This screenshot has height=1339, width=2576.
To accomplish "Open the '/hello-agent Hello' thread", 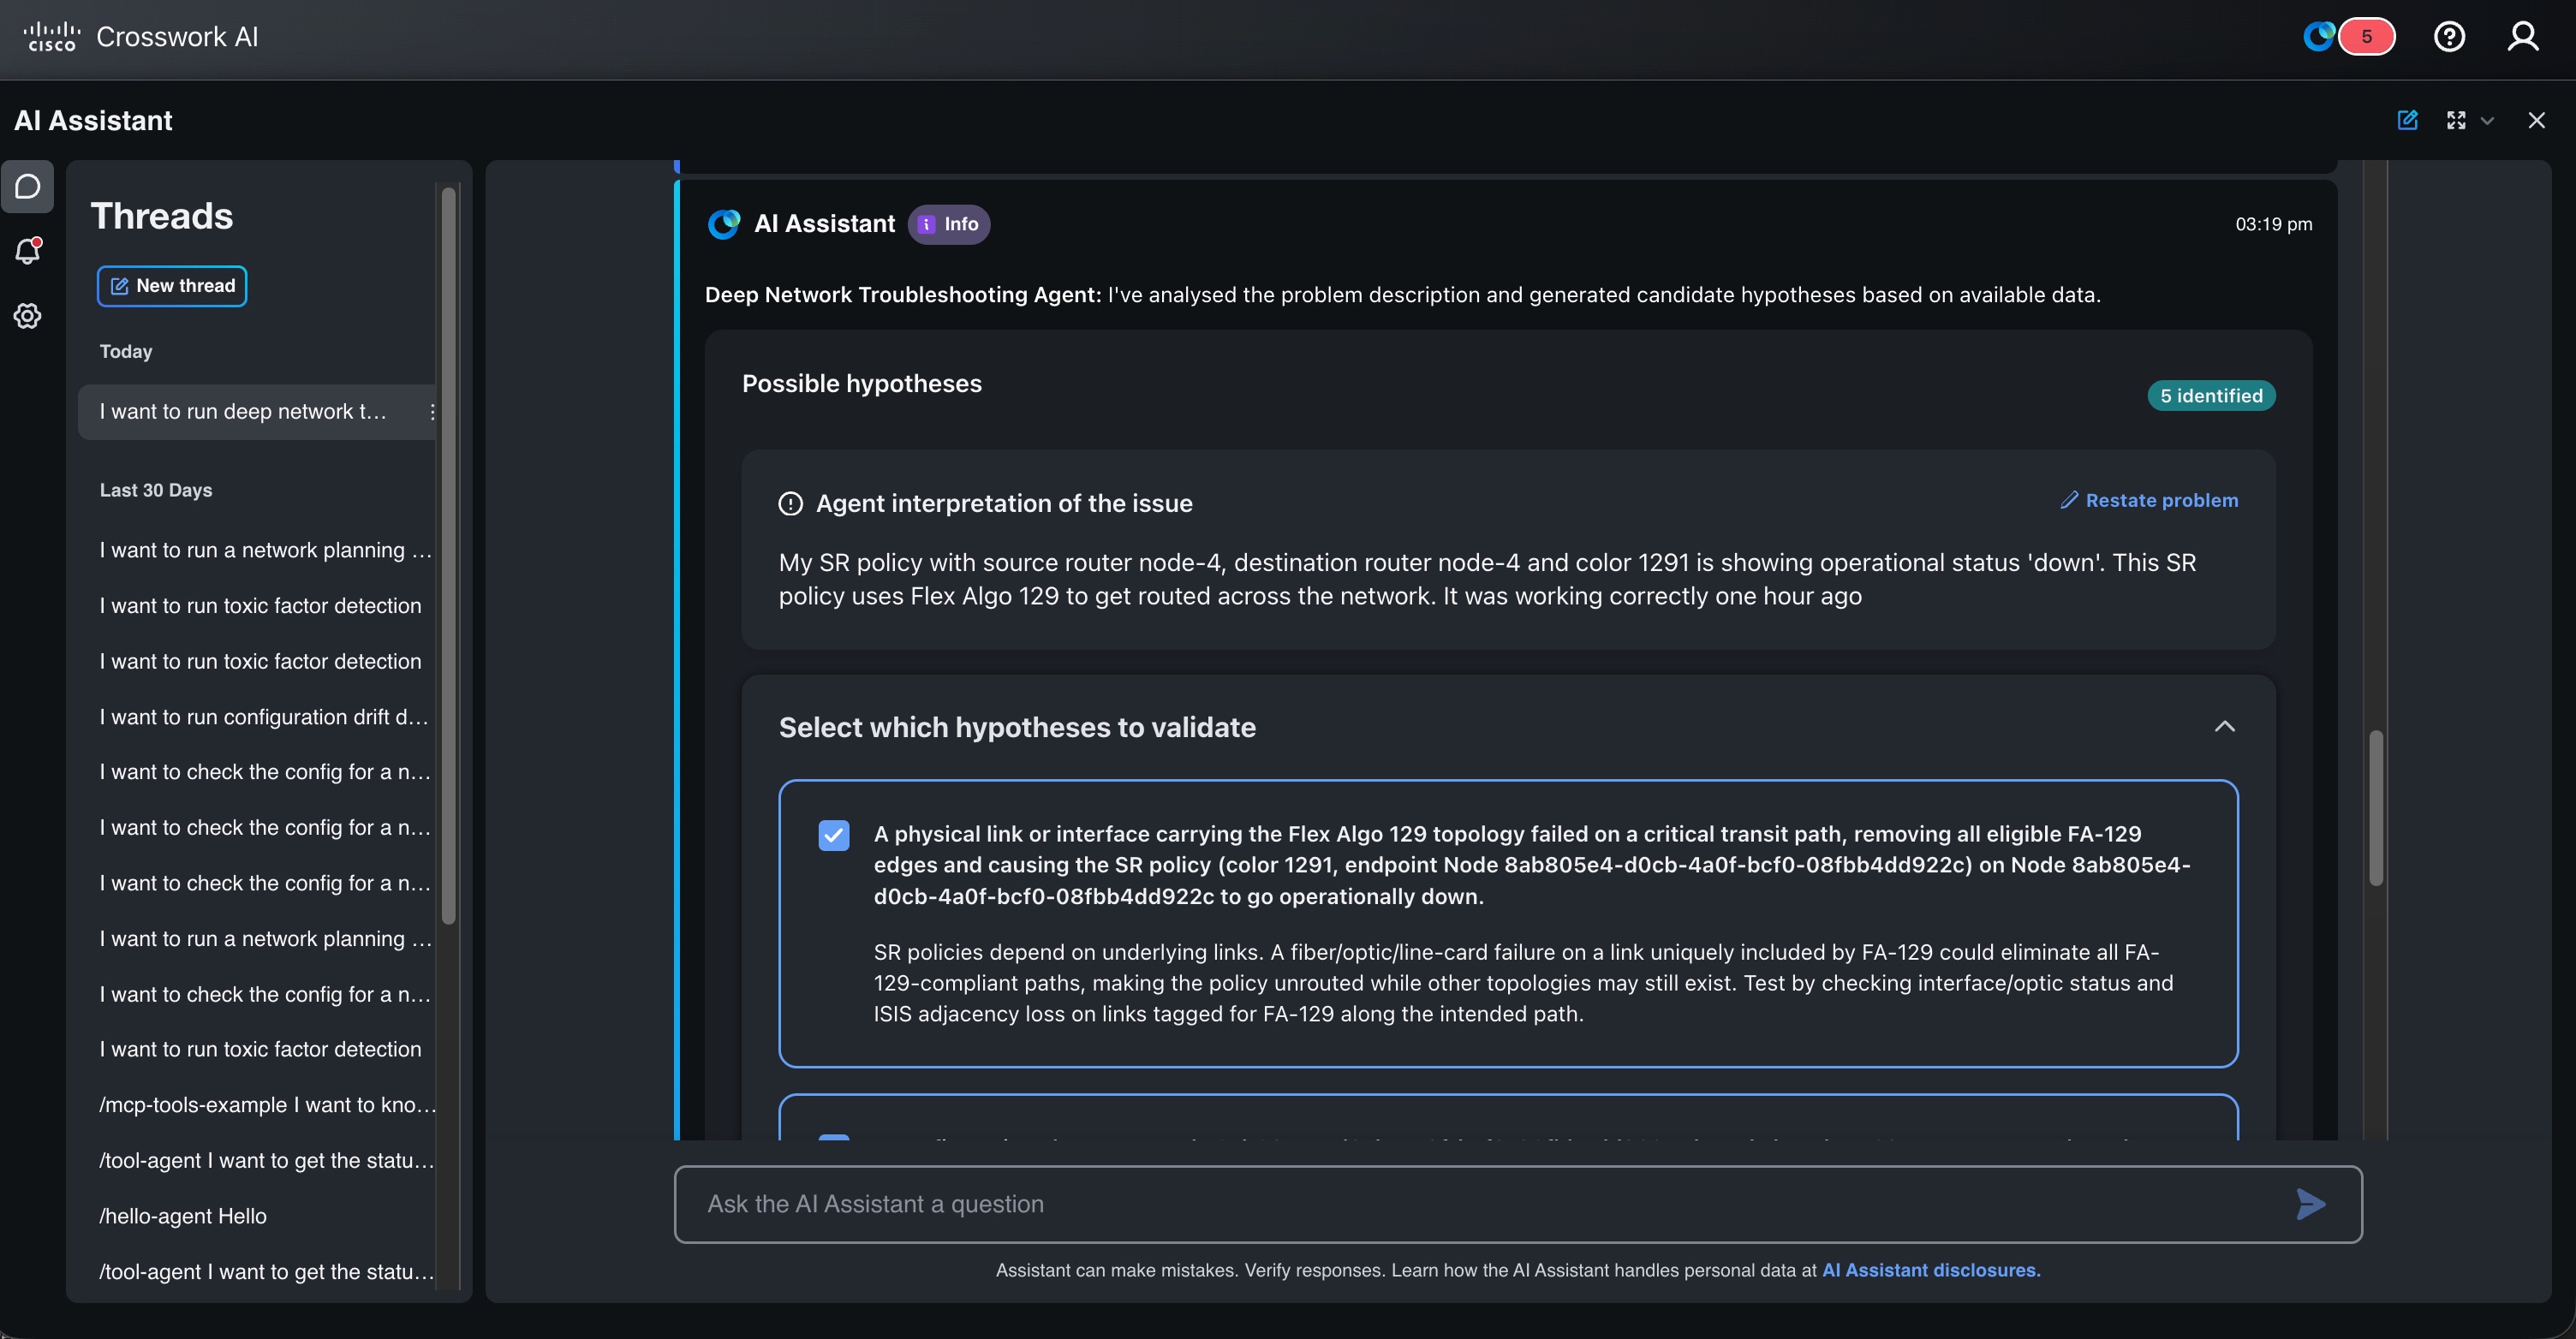I will (x=183, y=1216).
